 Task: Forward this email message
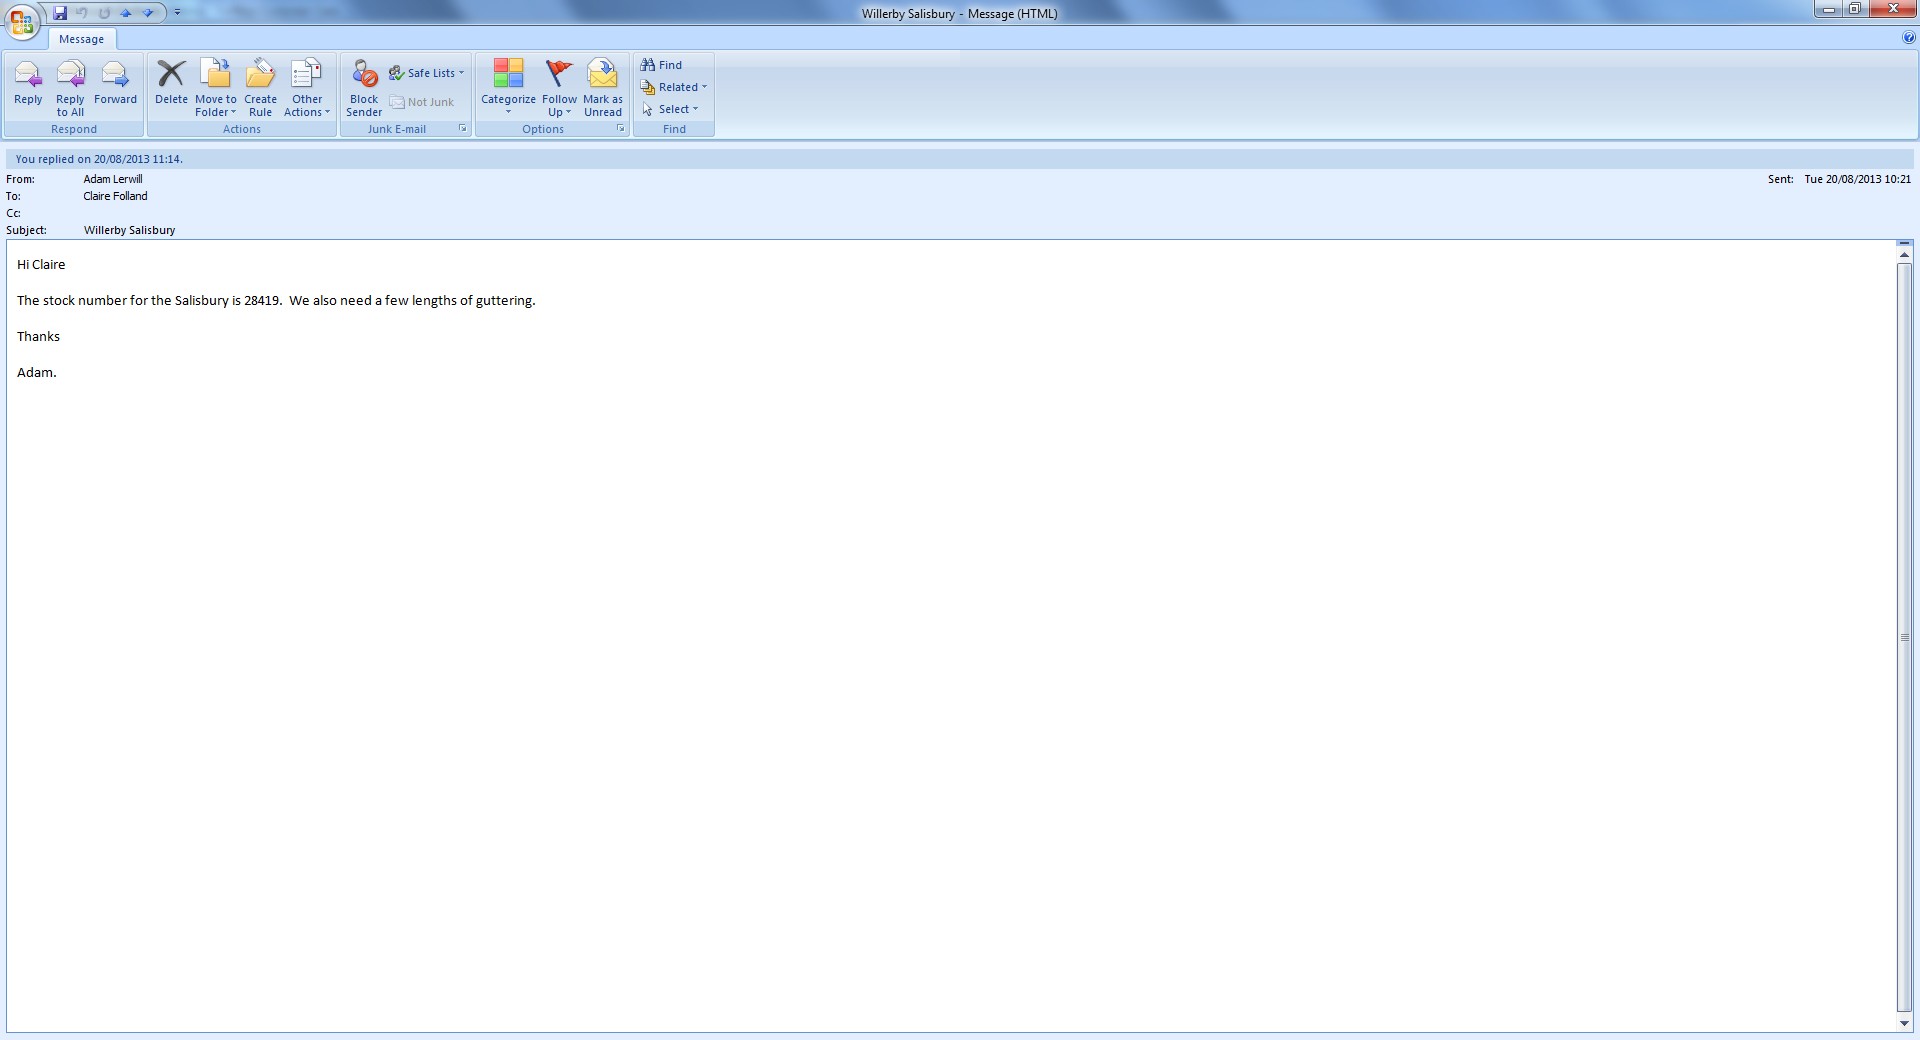click(x=115, y=83)
